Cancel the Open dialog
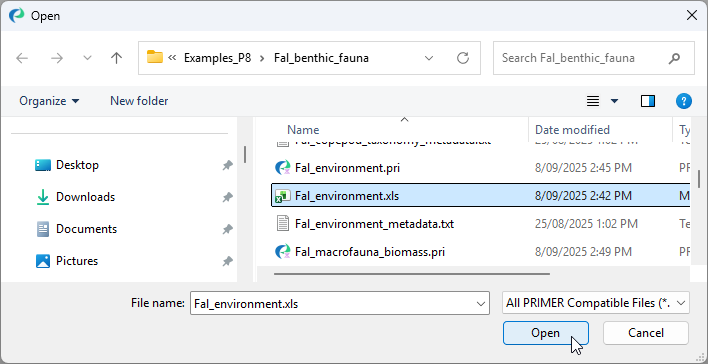 coord(646,333)
